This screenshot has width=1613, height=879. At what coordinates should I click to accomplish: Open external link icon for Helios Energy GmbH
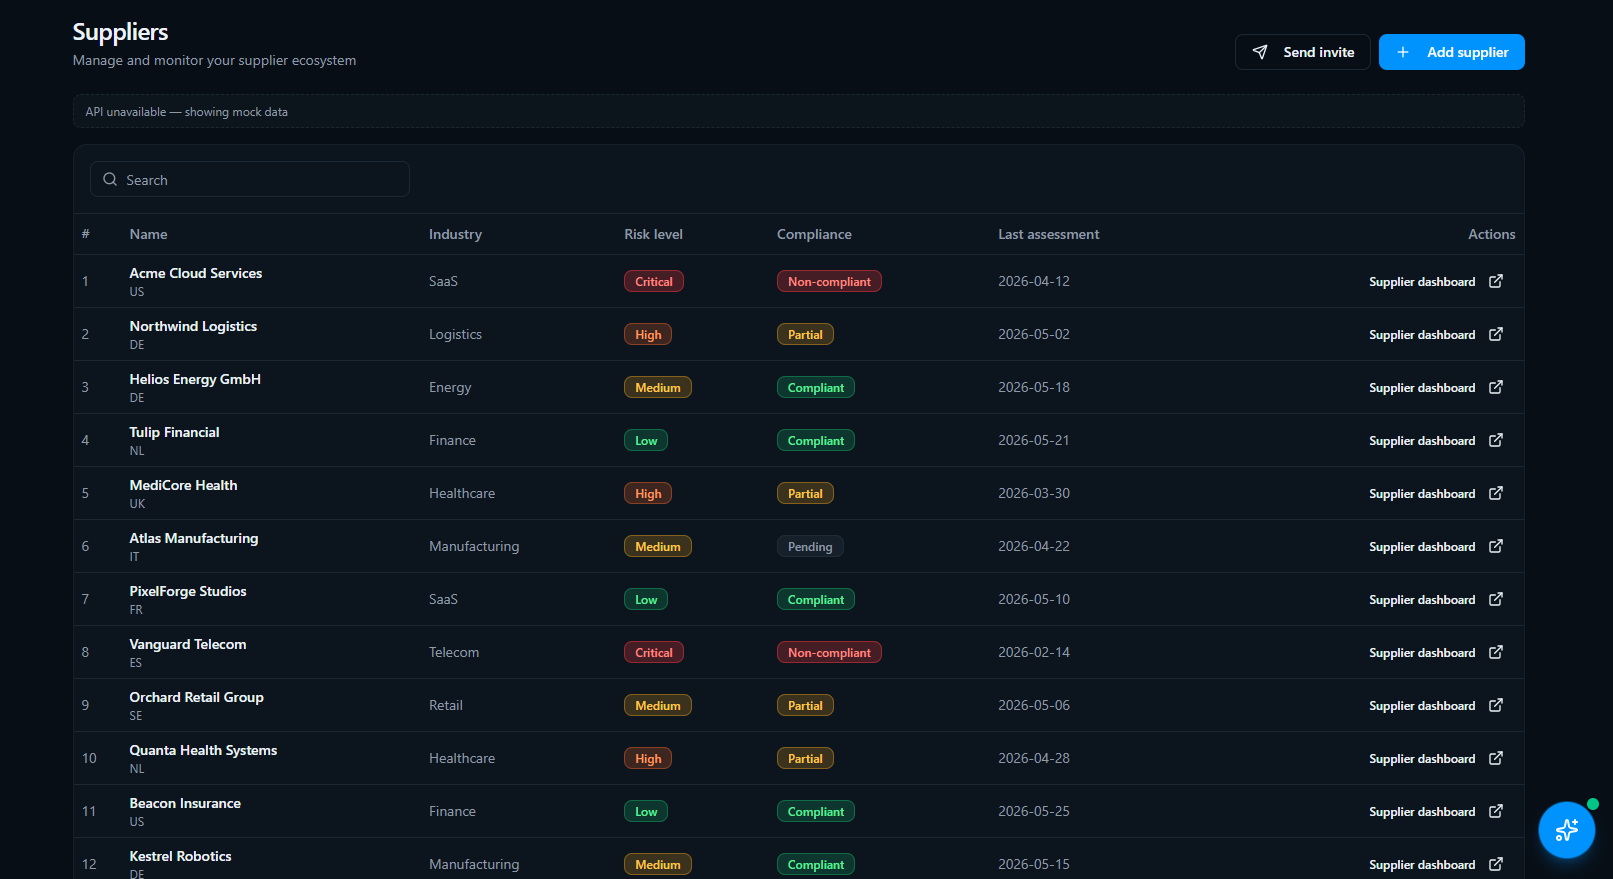(1496, 387)
